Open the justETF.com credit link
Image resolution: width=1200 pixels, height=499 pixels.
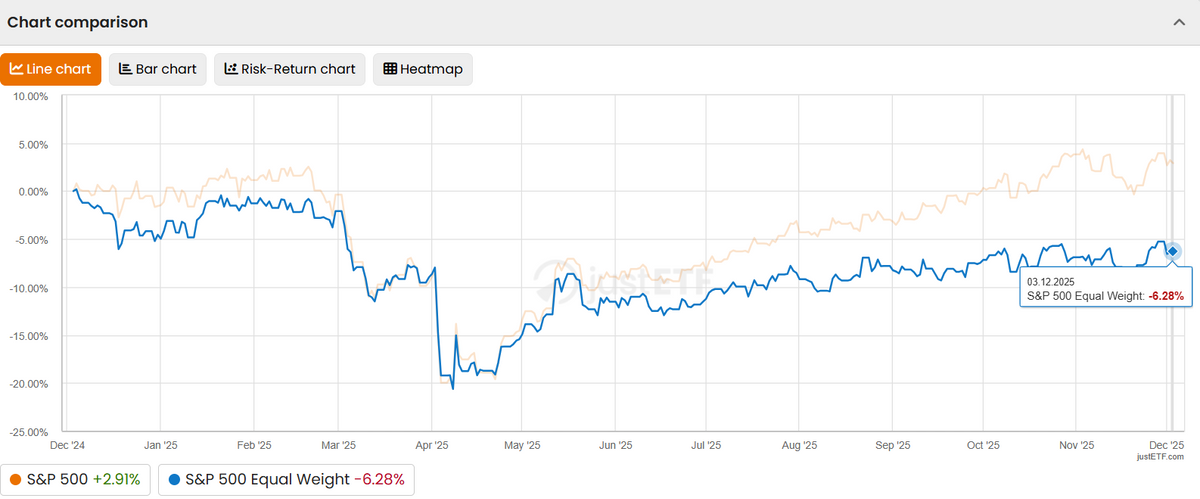[x=1159, y=456]
